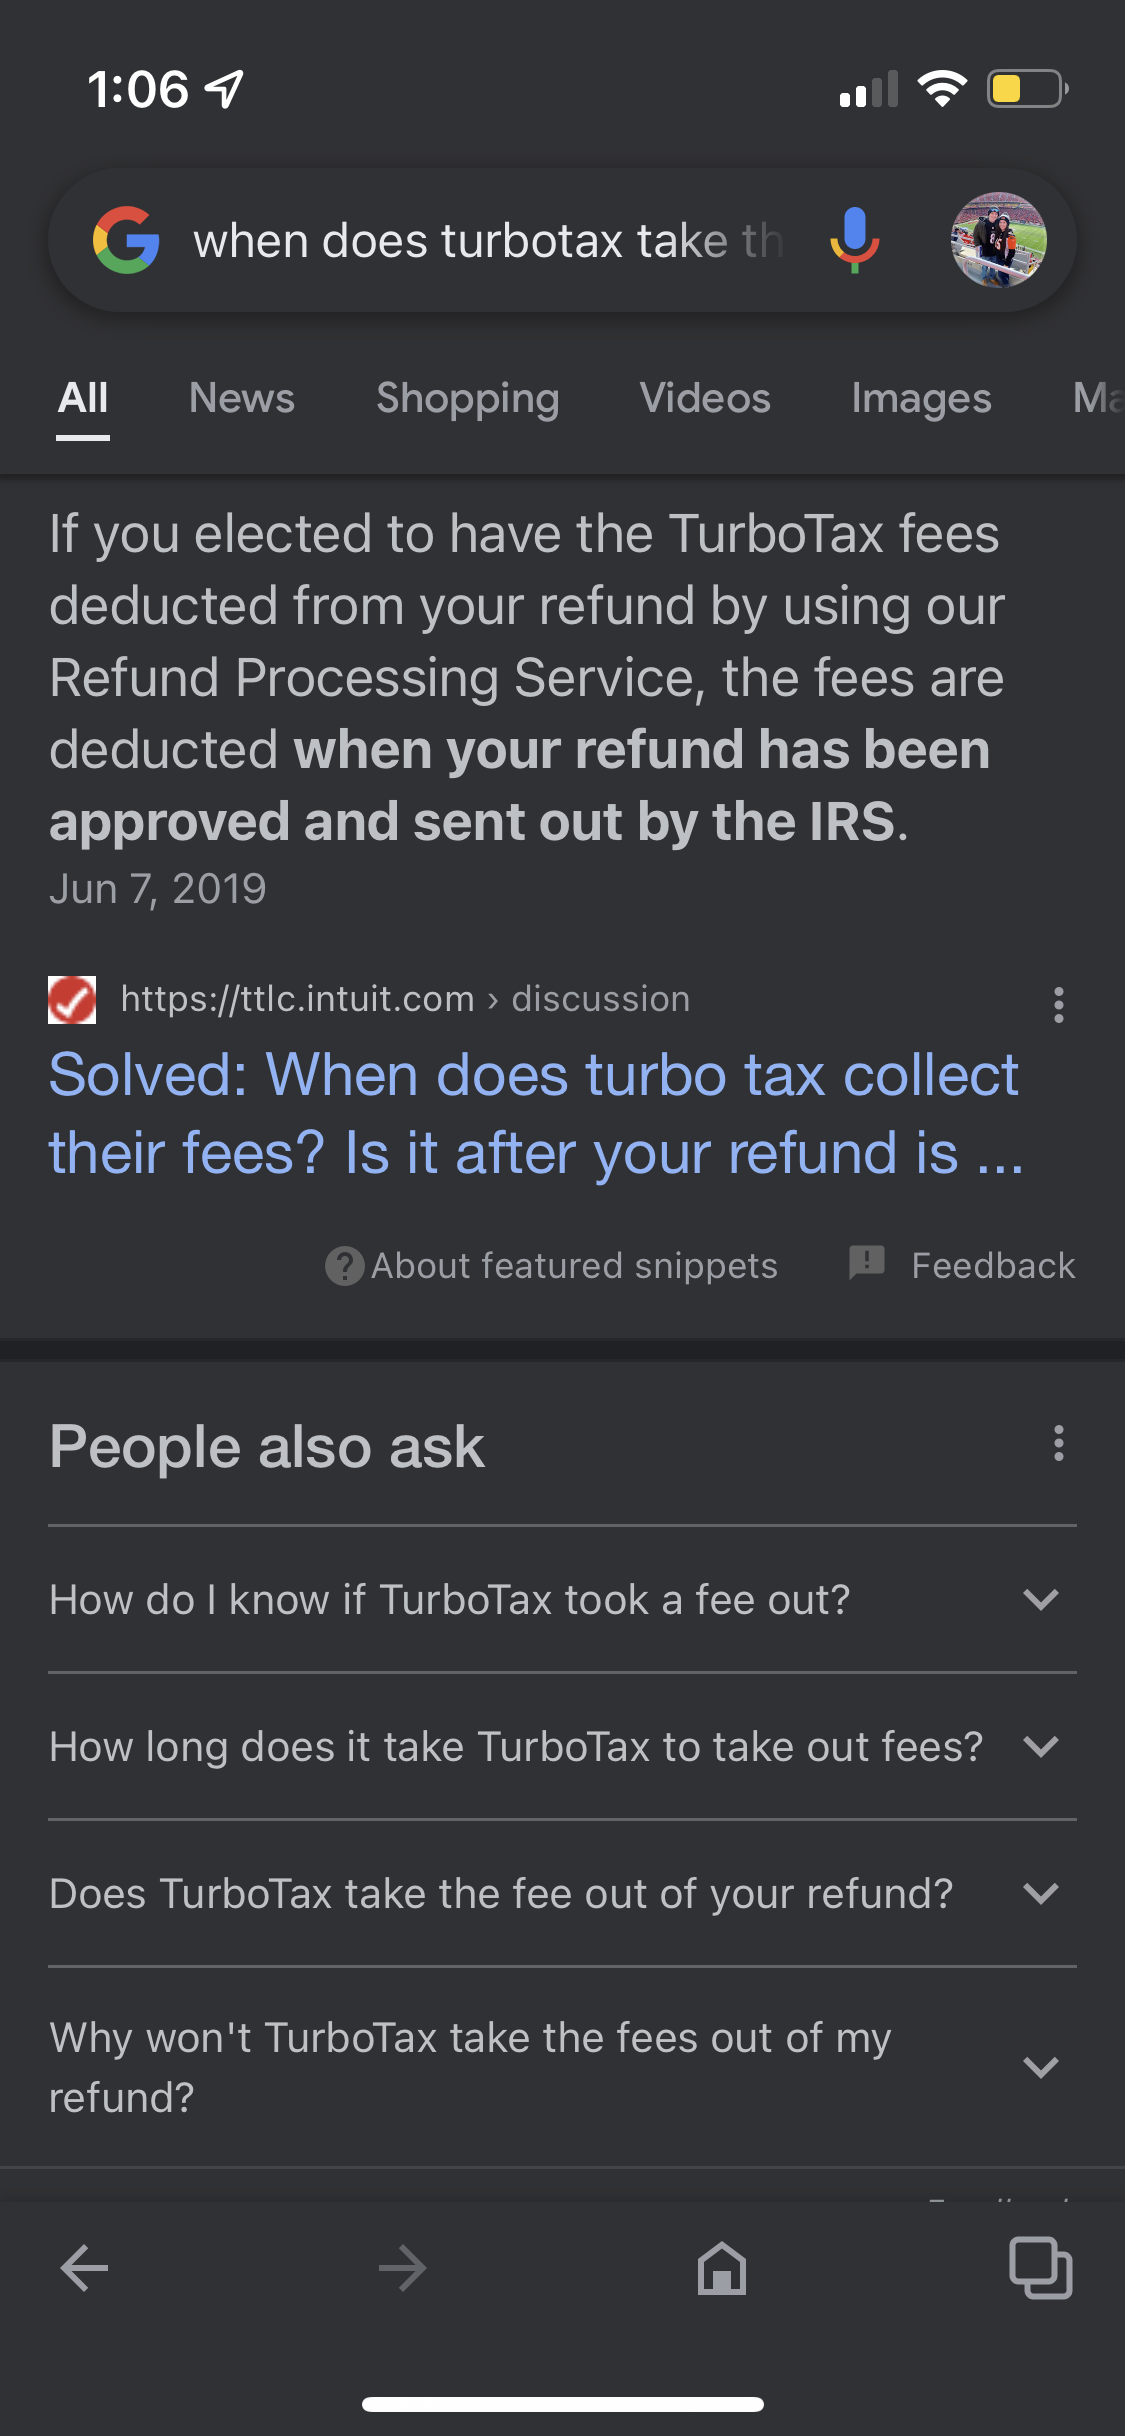Tap the About featured snippets help icon
The width and height of the screenshot is (1125, 2436).
click(345, 1266)
